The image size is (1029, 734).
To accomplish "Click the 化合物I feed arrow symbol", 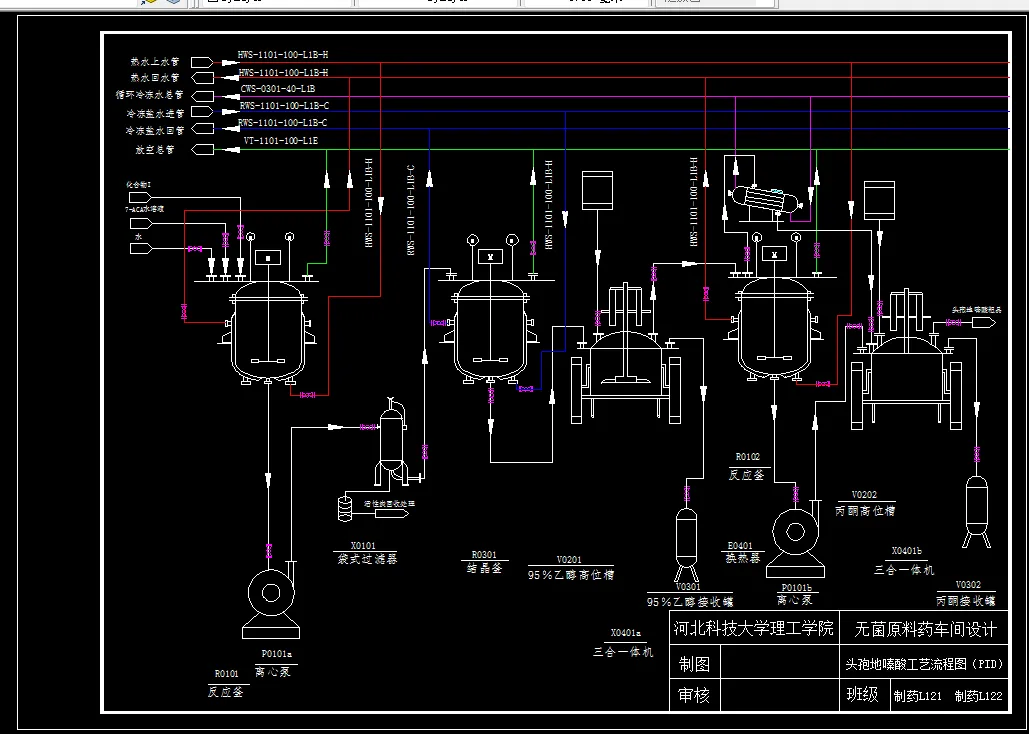I will point(140,197).
